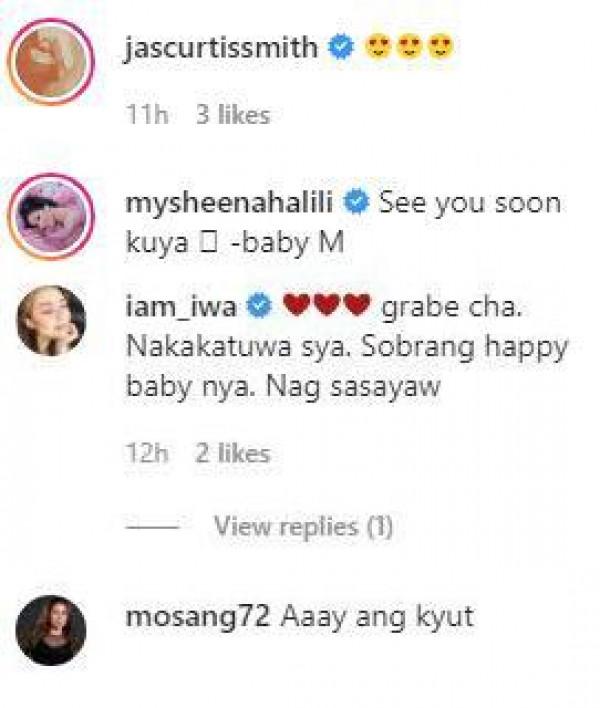Click the 12h timestamp

147,454
